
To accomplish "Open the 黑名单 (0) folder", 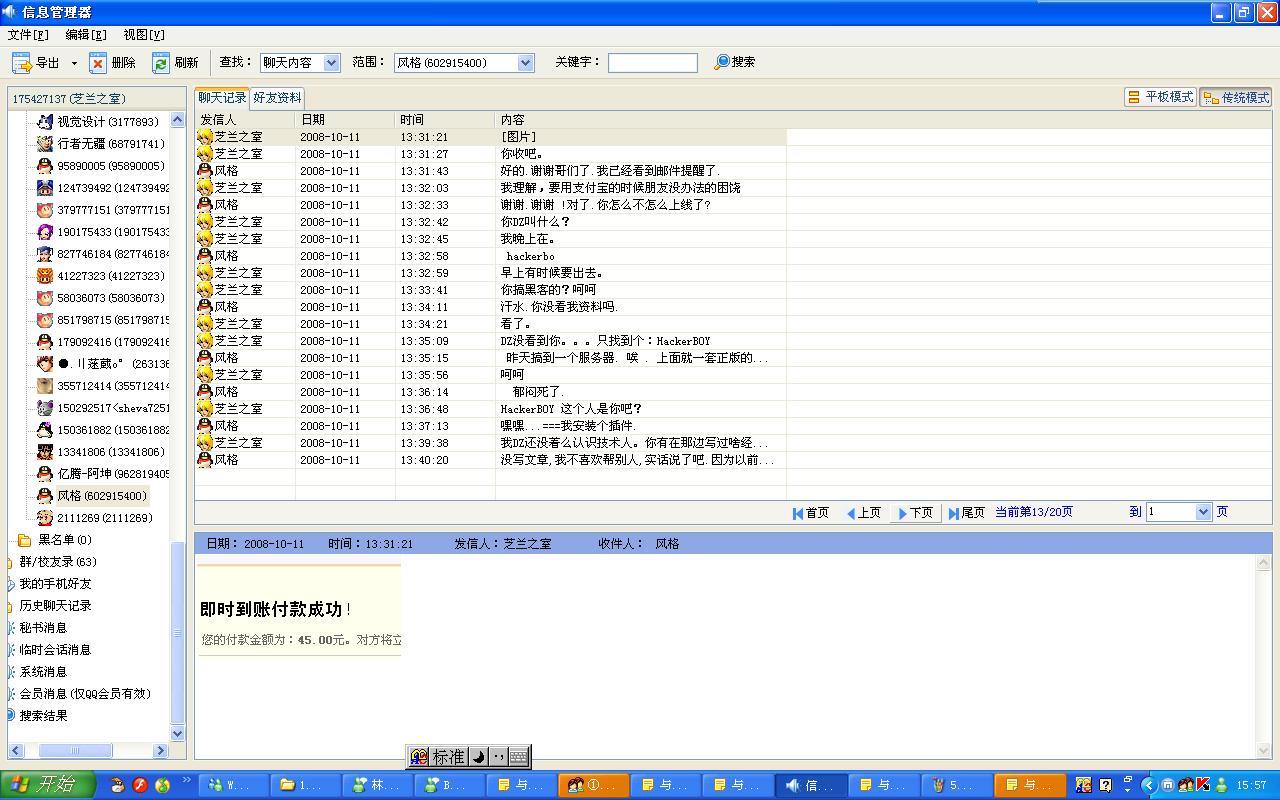I will 64,540.
